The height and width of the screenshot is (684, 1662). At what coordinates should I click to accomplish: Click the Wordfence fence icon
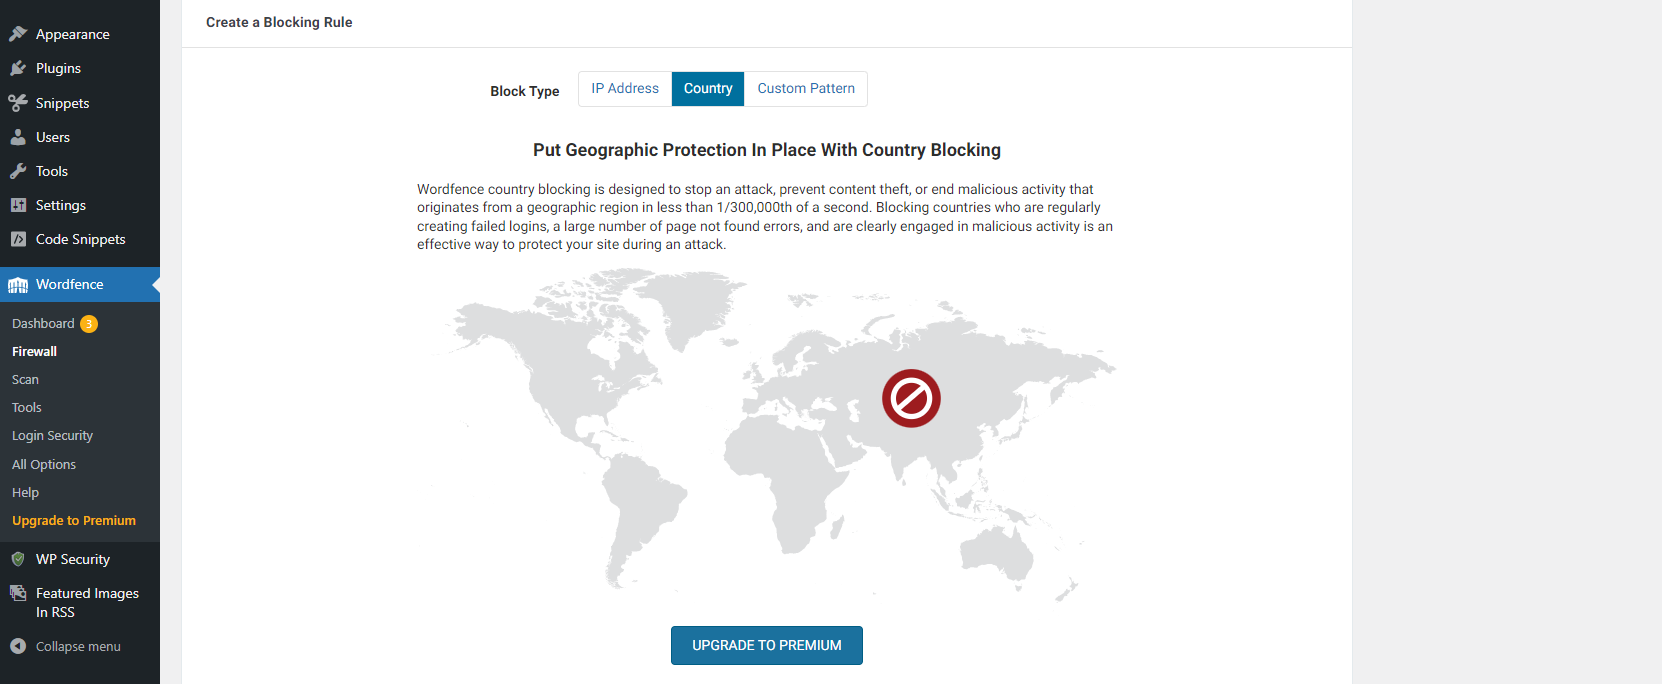(x=18, y=285)
